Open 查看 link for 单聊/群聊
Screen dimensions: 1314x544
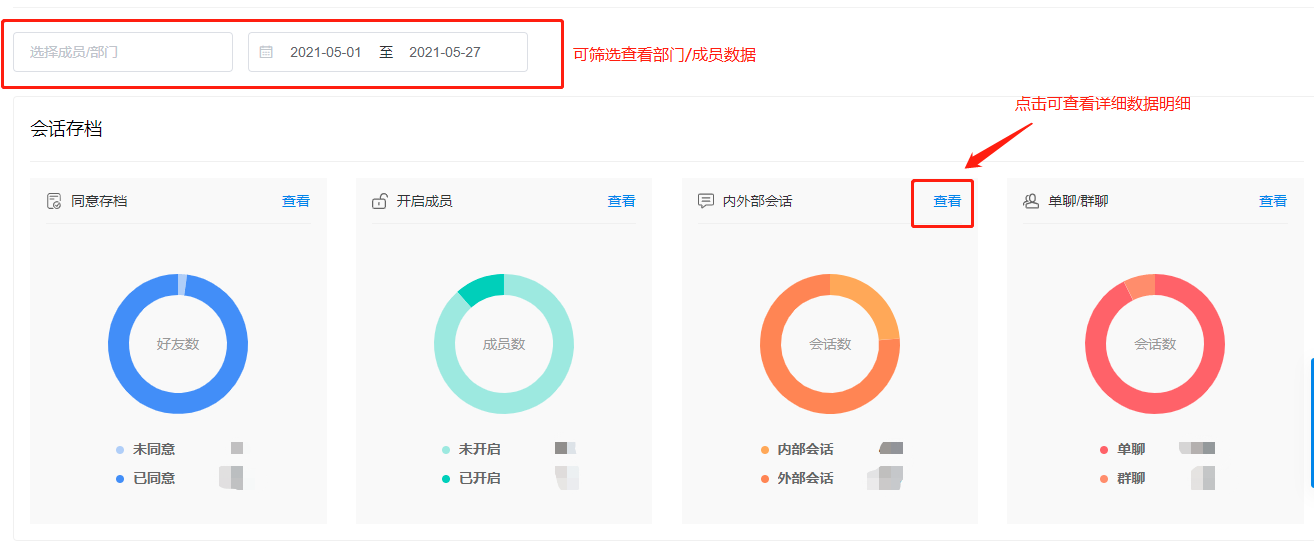coord(1272,201)
